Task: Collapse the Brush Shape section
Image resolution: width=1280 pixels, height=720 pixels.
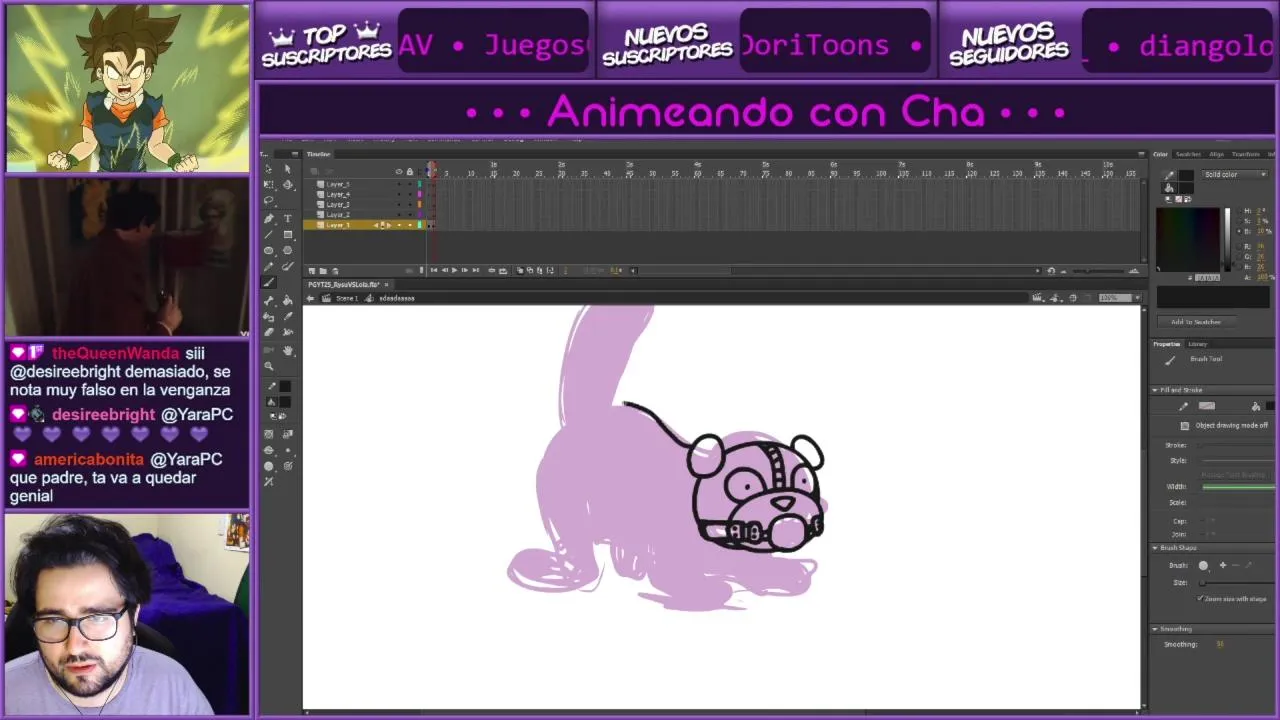Action: [1154, 548]
